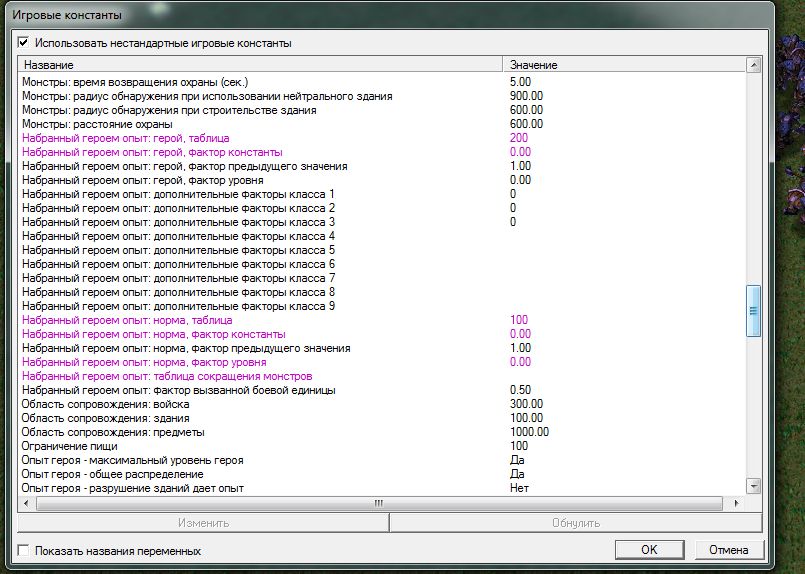Click the OK button
805x574 pixels.
(649, 550)
